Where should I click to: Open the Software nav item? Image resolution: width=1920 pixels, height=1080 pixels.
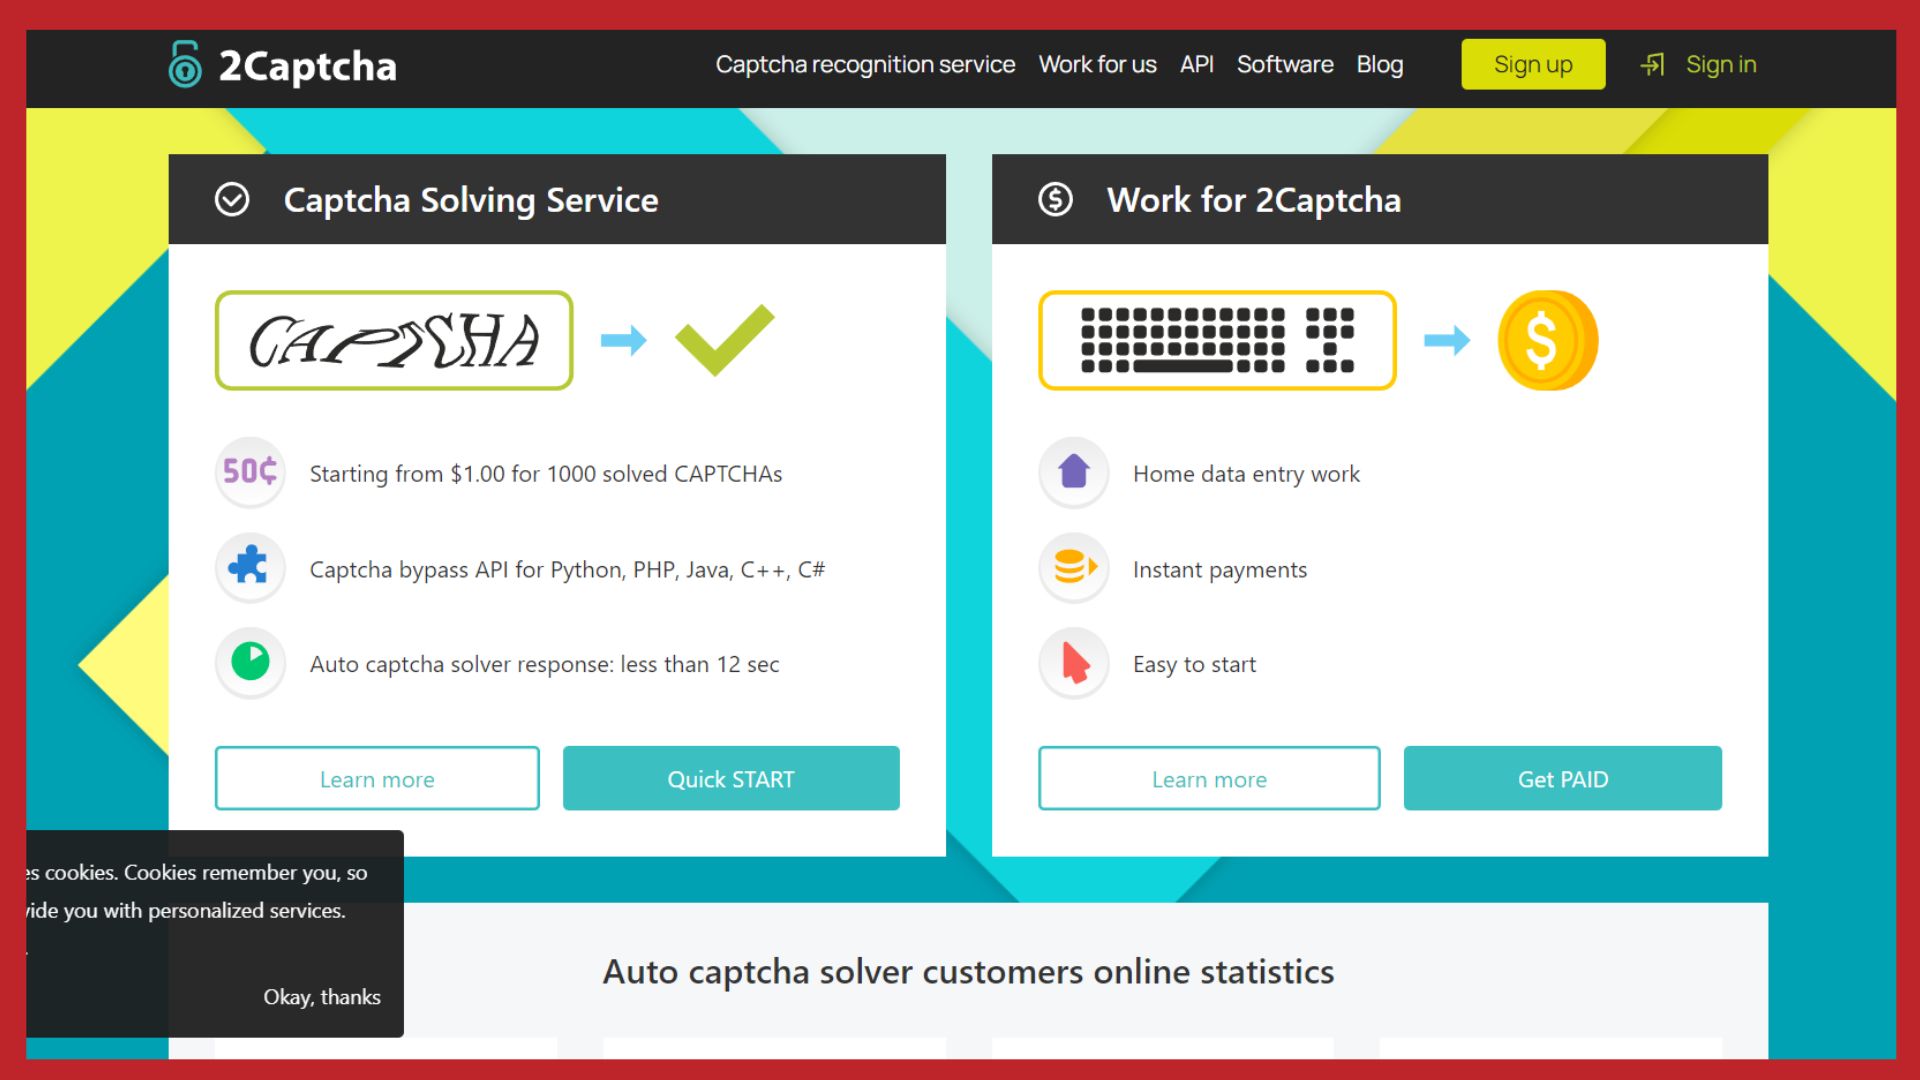pos(1285,65)
